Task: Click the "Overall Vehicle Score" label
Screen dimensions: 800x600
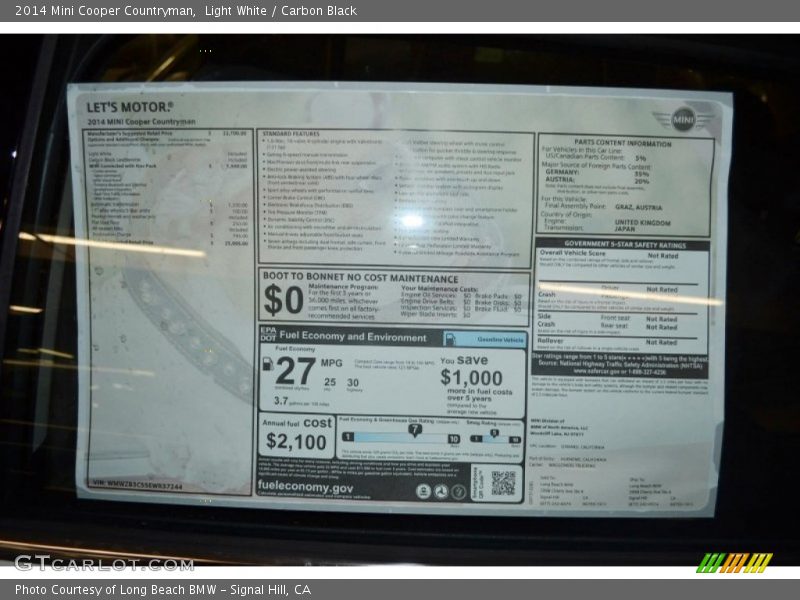Action: pyautogui.click(x=572, y=254)
